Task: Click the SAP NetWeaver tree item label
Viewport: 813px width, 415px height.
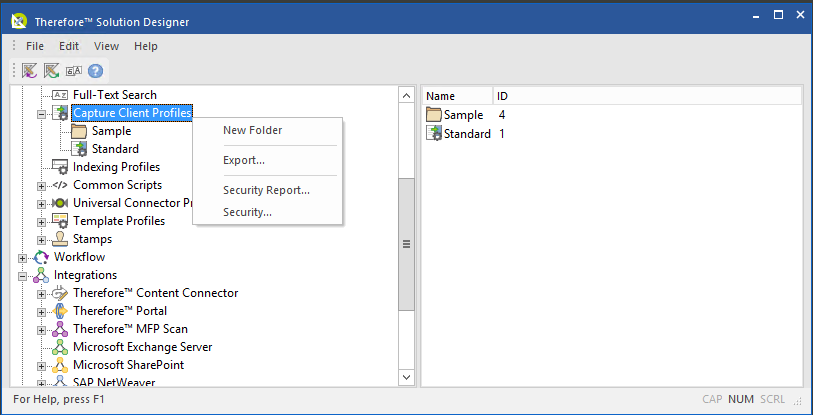Action: click(x=114, y=382)
